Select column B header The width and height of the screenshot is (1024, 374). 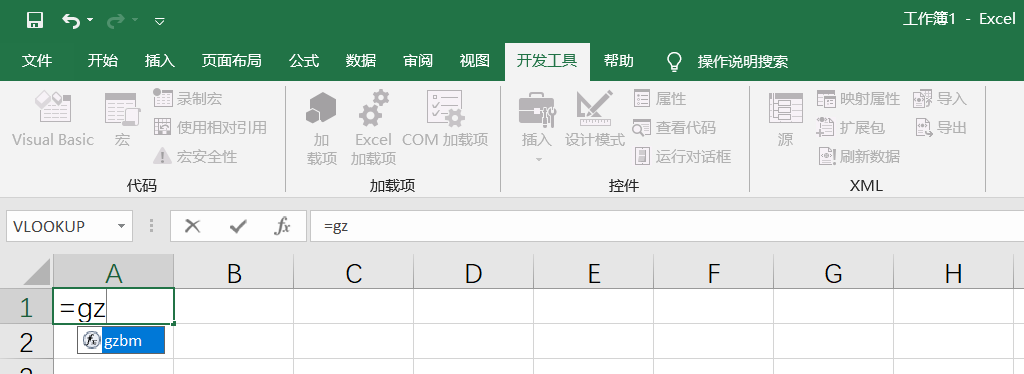[x=234, y=272]
